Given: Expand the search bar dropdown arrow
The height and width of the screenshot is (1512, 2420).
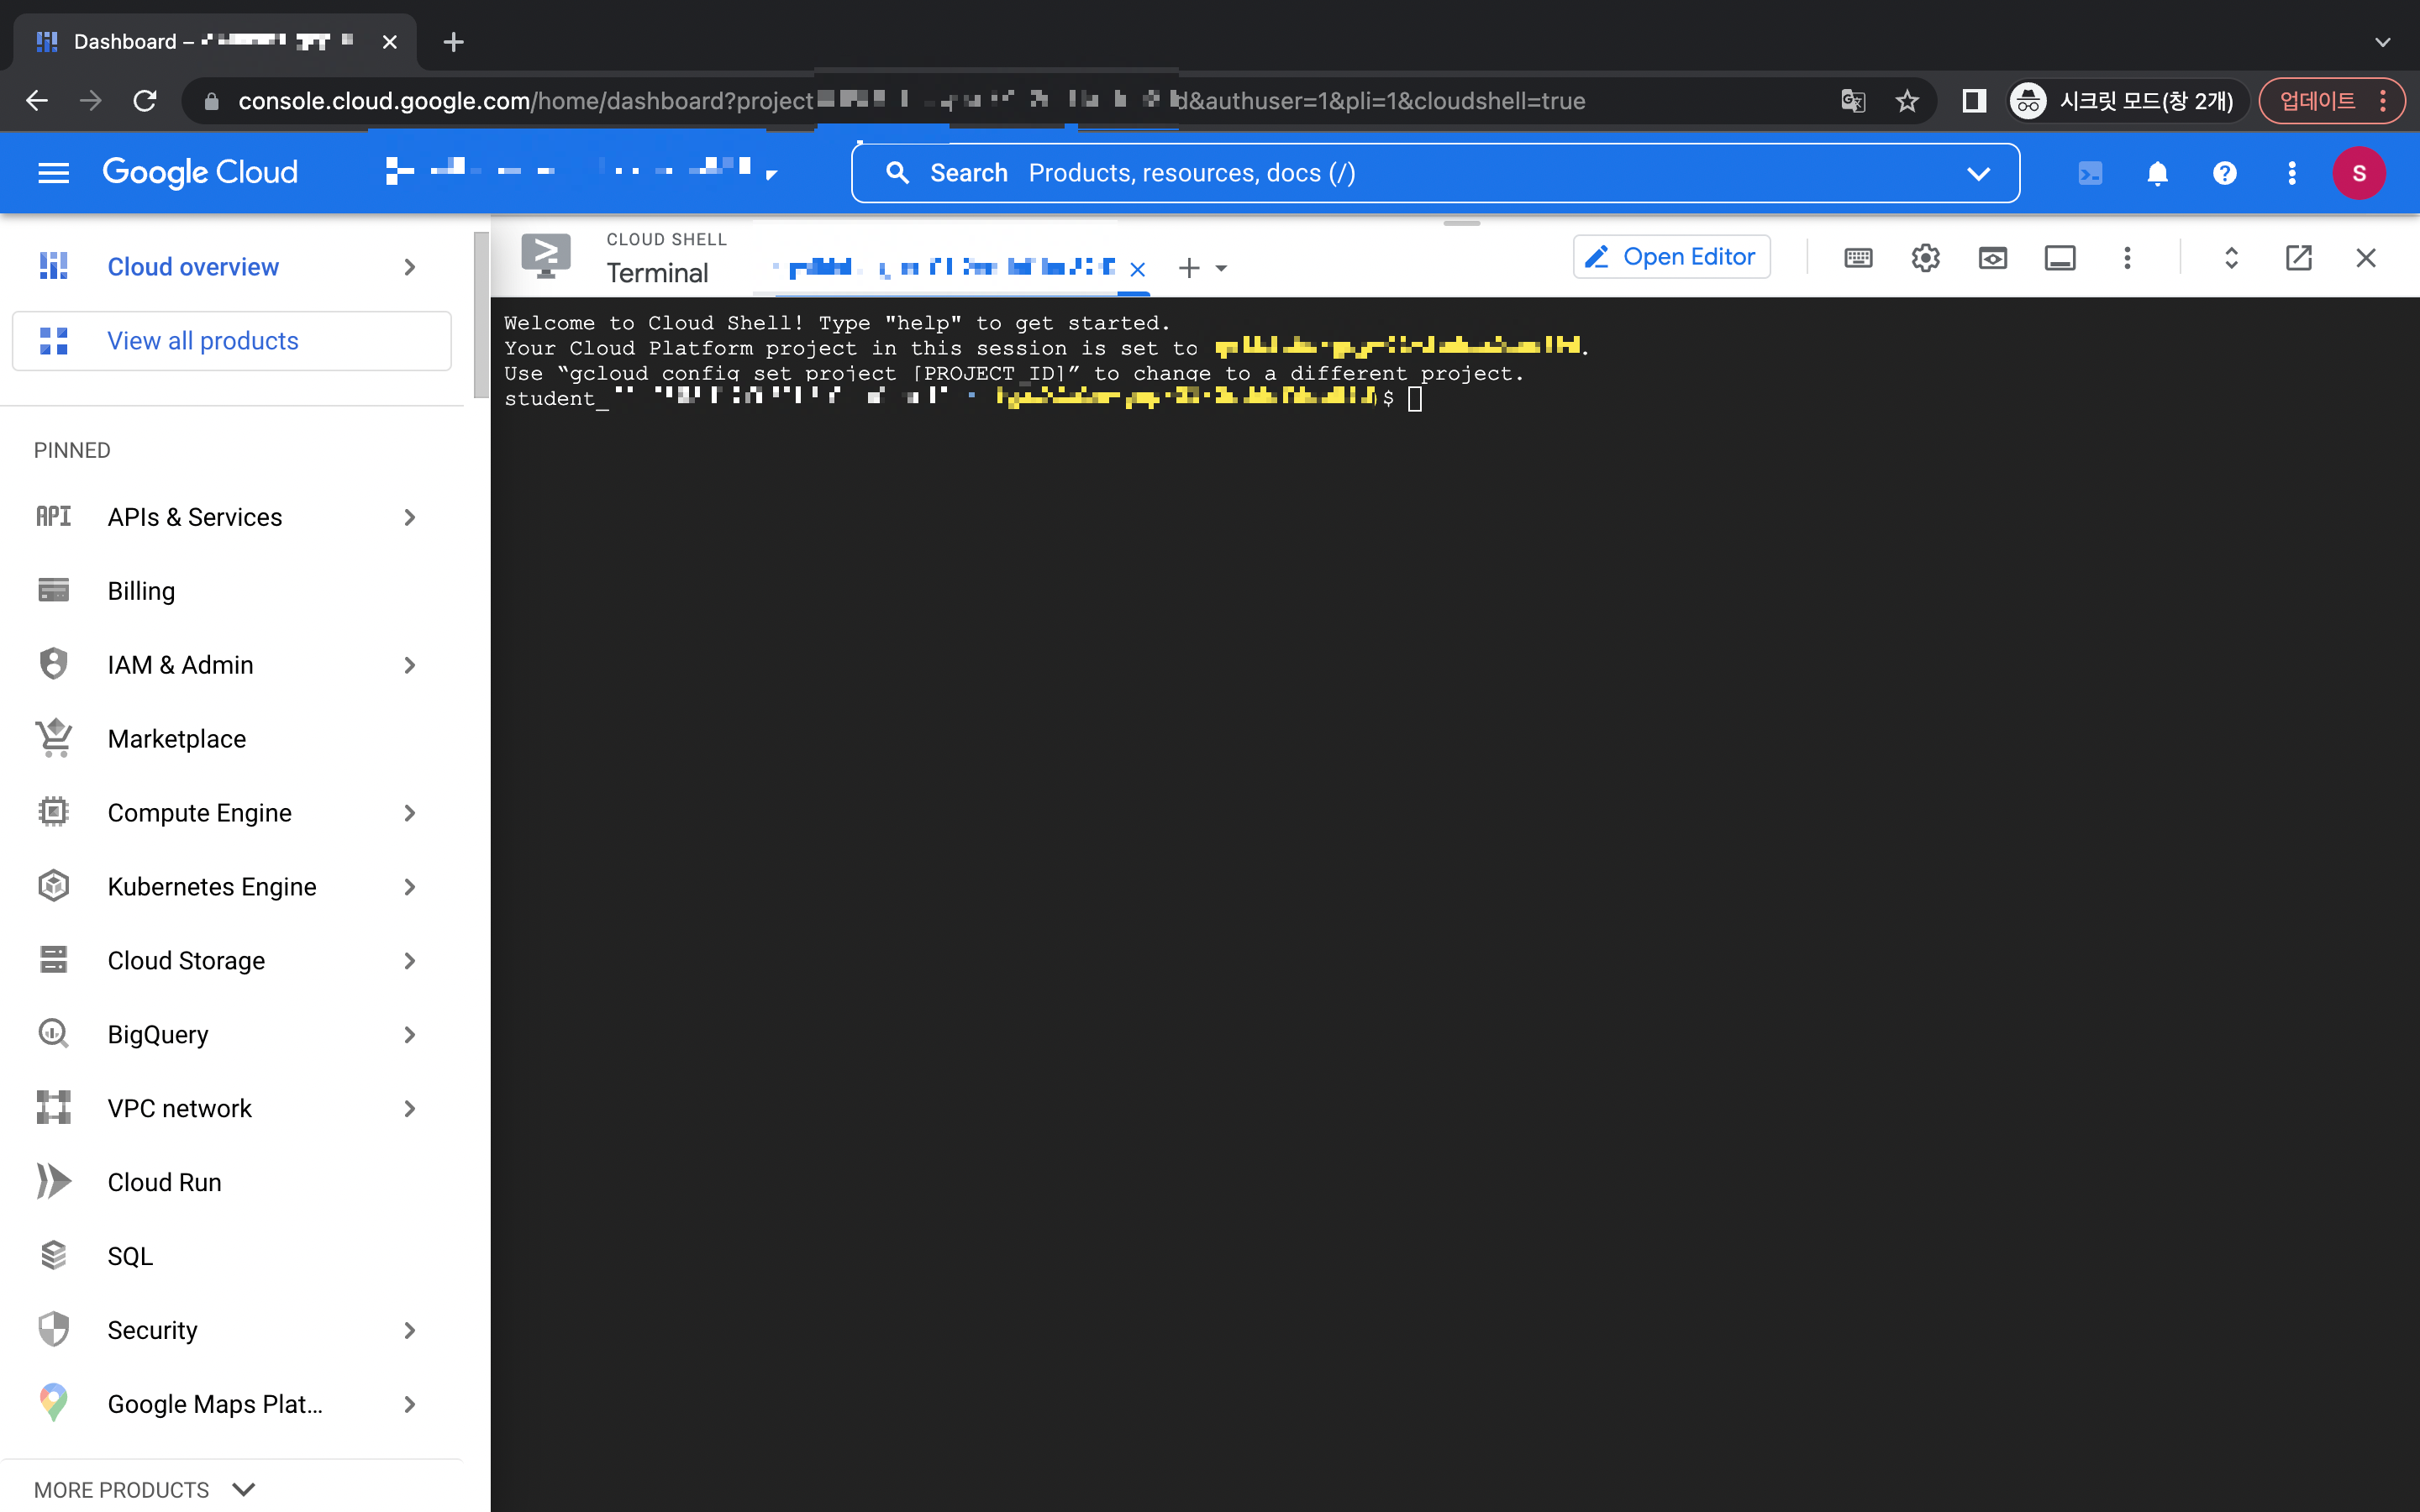Looking at the screenshot, I should click(x=1978, y=173).
